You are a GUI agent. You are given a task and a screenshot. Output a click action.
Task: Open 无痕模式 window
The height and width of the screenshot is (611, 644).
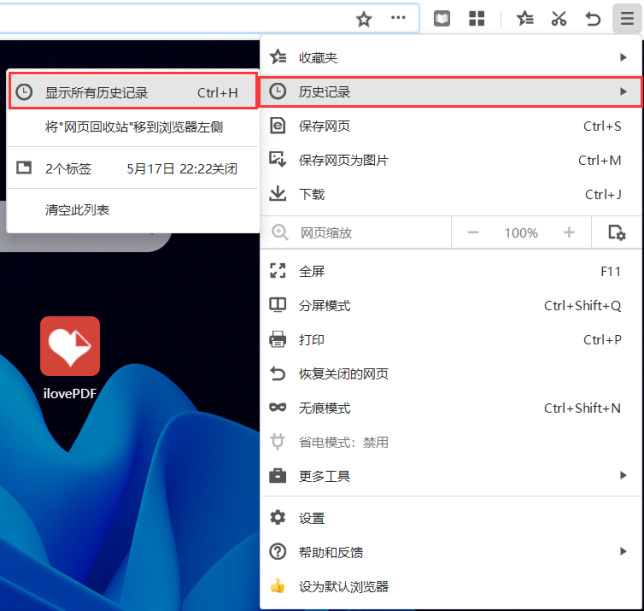pos(451,408)
